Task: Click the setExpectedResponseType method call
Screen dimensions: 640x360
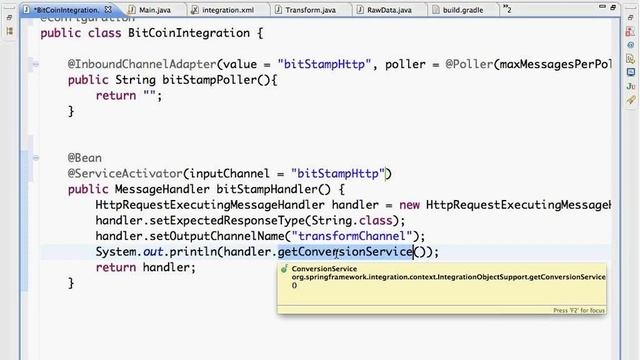Action: (x=227, y=221)
